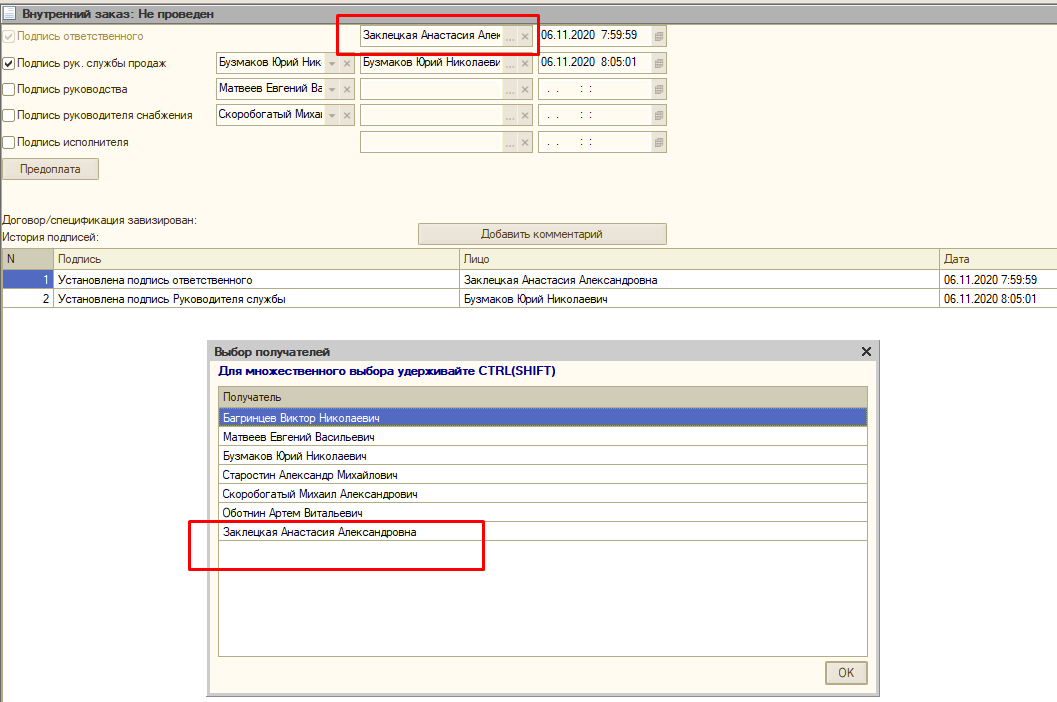This screenshot has width=1057, height=702.
Task: Clear the Бузмаков Юрий Ник dropdown value
Action: coord(346,63)
